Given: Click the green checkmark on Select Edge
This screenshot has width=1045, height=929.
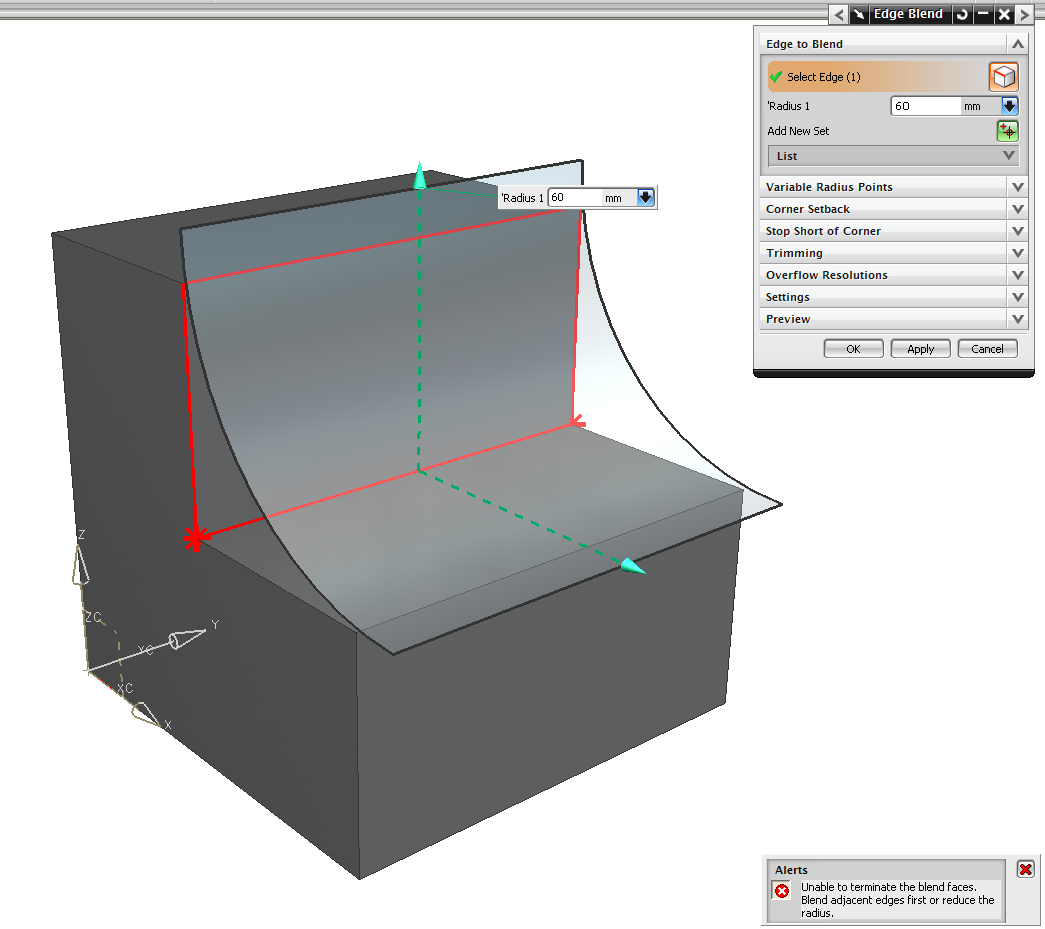Looking at the screenshot, I should point(776,77).
